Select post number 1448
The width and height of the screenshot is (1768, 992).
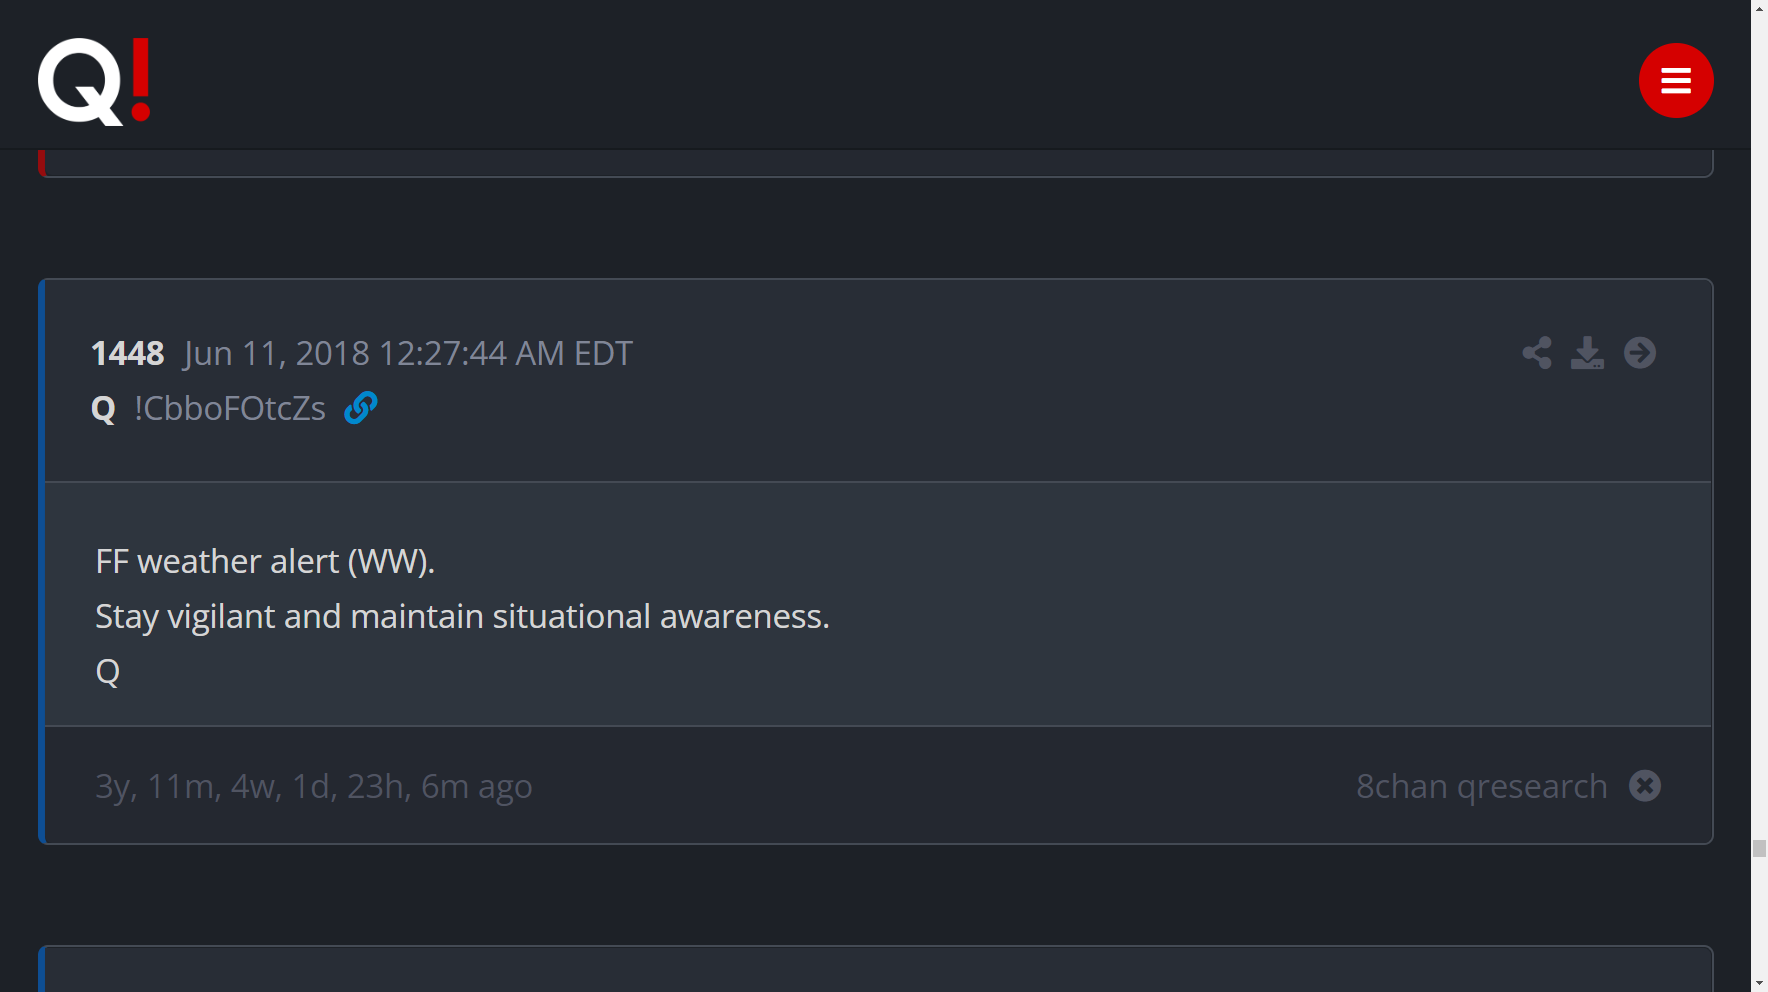tap(127, 353)
